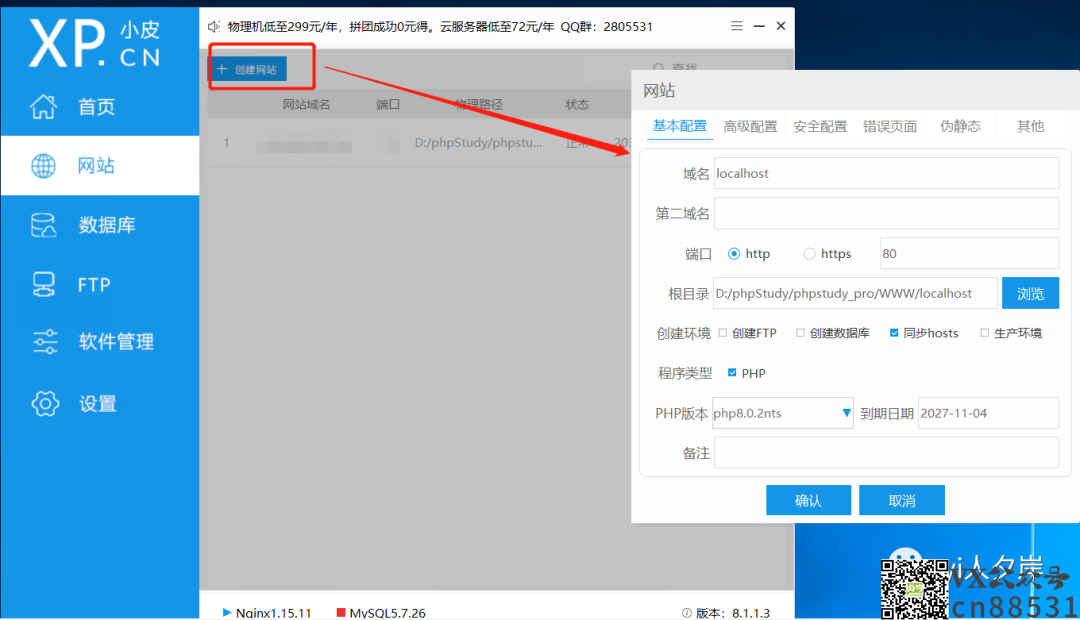Click the 版本: 8.1.1.3 text
This screenshot has height=620, width=1080.
coord(733,612)
